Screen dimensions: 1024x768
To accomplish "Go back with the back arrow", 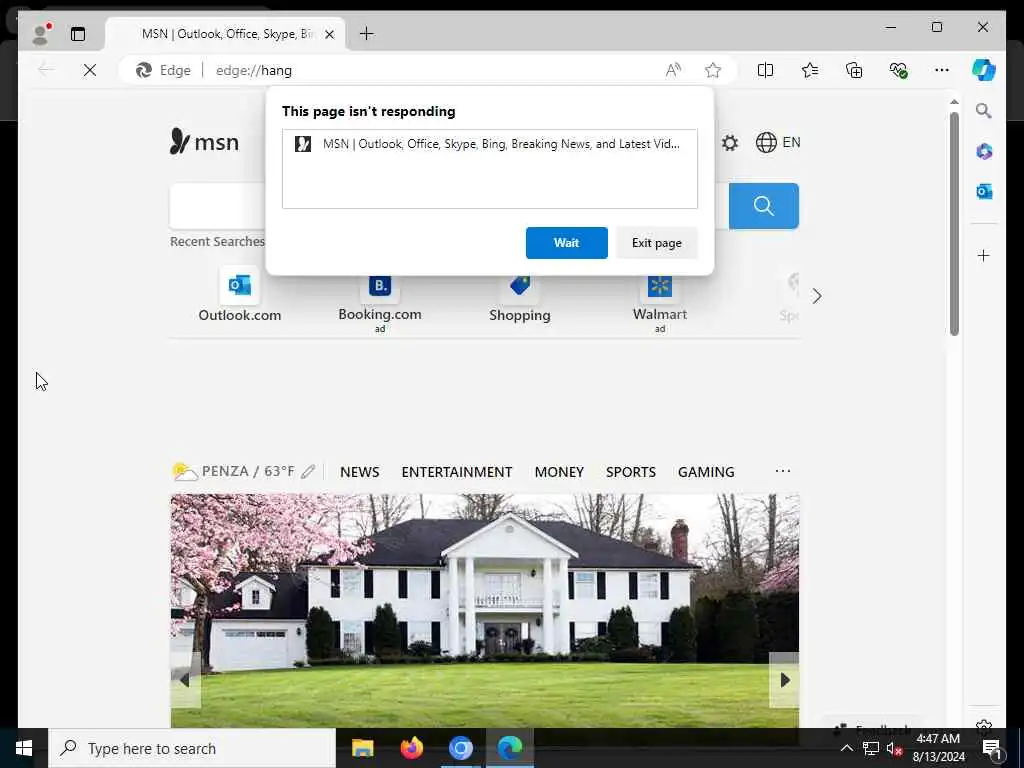I will [46, 70].
